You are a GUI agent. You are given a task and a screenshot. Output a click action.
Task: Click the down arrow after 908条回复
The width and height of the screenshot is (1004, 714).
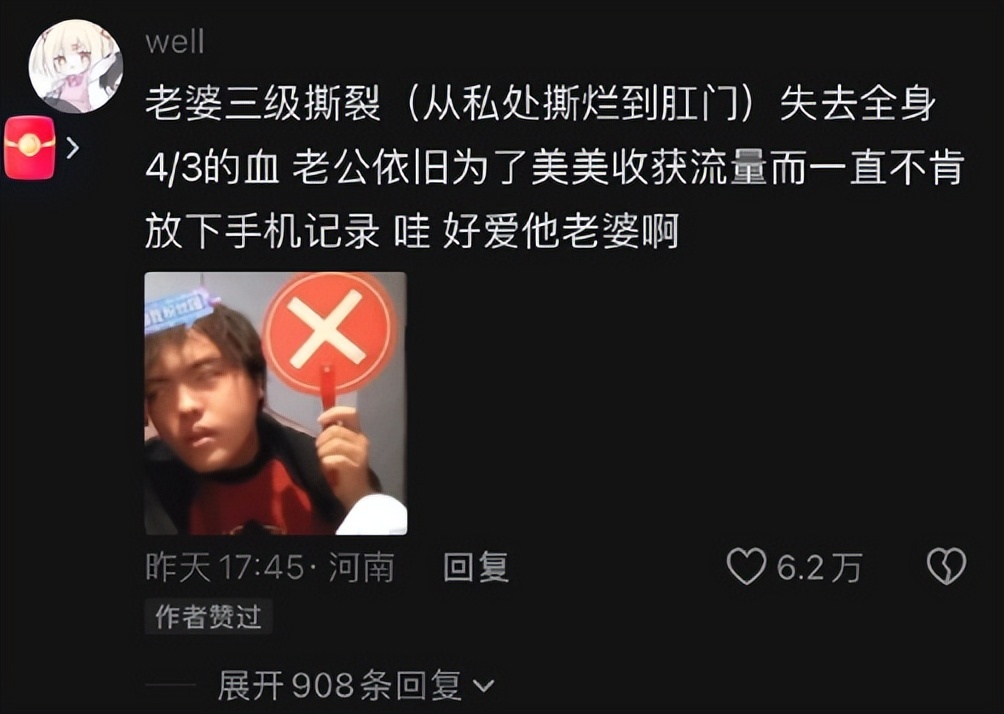483,686
